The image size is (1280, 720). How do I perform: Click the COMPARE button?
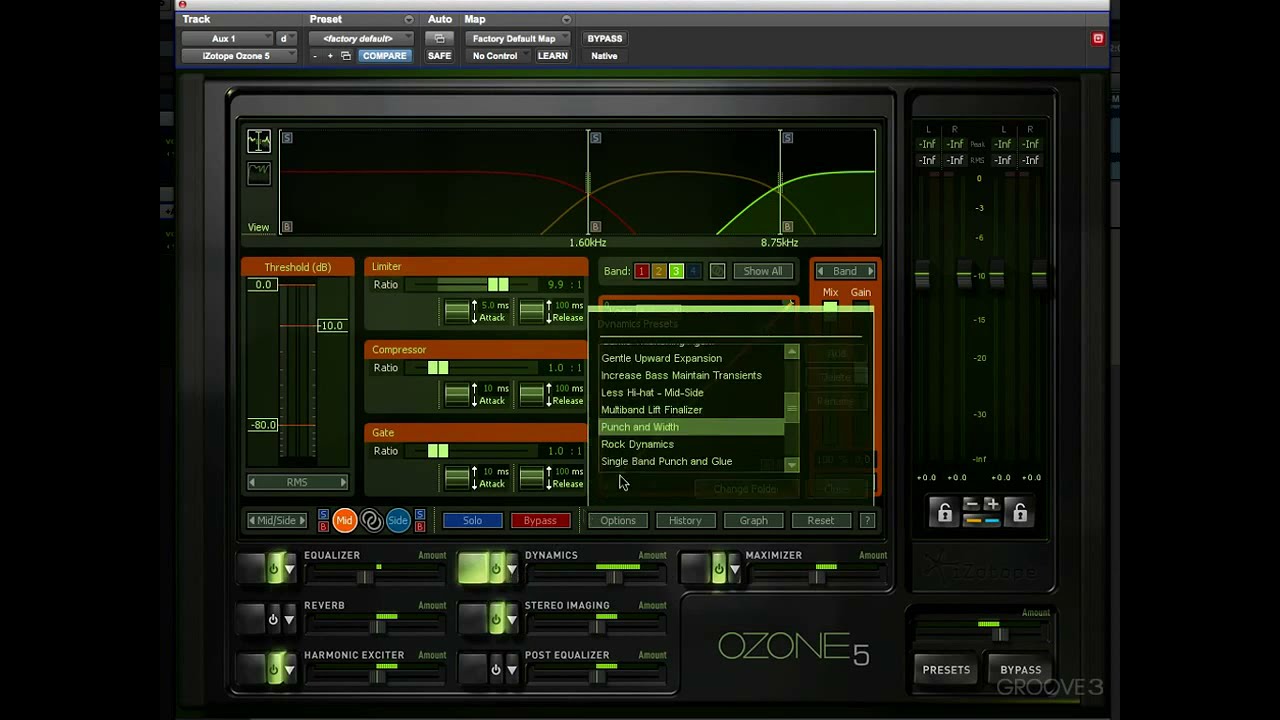coord(384,56)
